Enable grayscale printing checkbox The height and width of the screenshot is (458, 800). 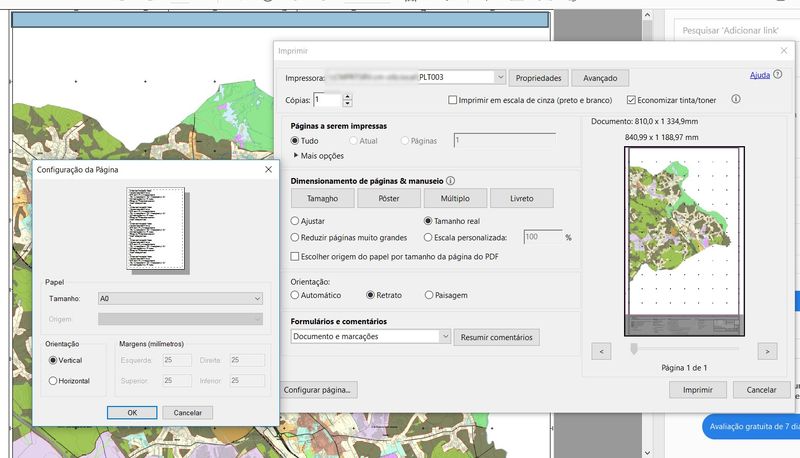[x=454, y=101]
